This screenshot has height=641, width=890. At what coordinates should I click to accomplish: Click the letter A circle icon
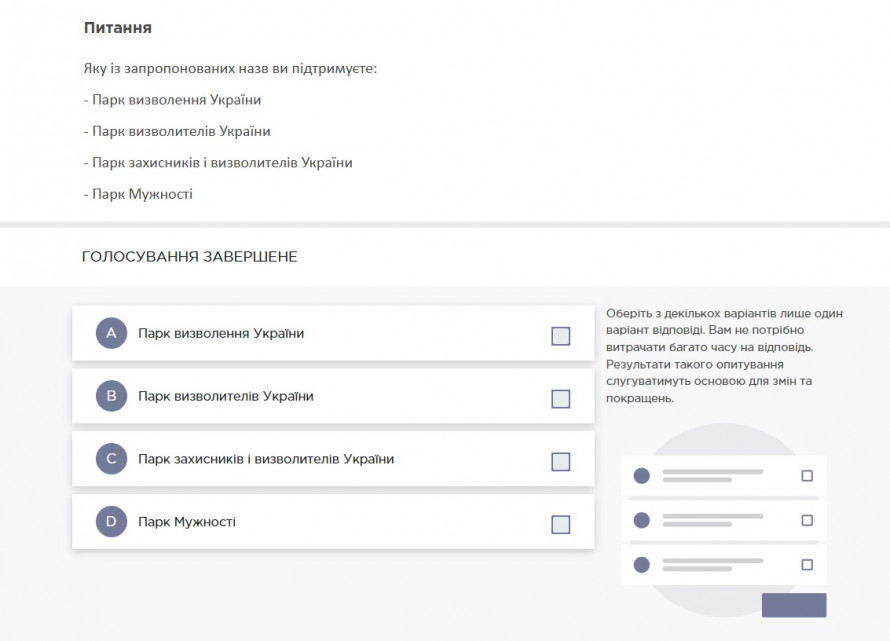pos(111,333)
